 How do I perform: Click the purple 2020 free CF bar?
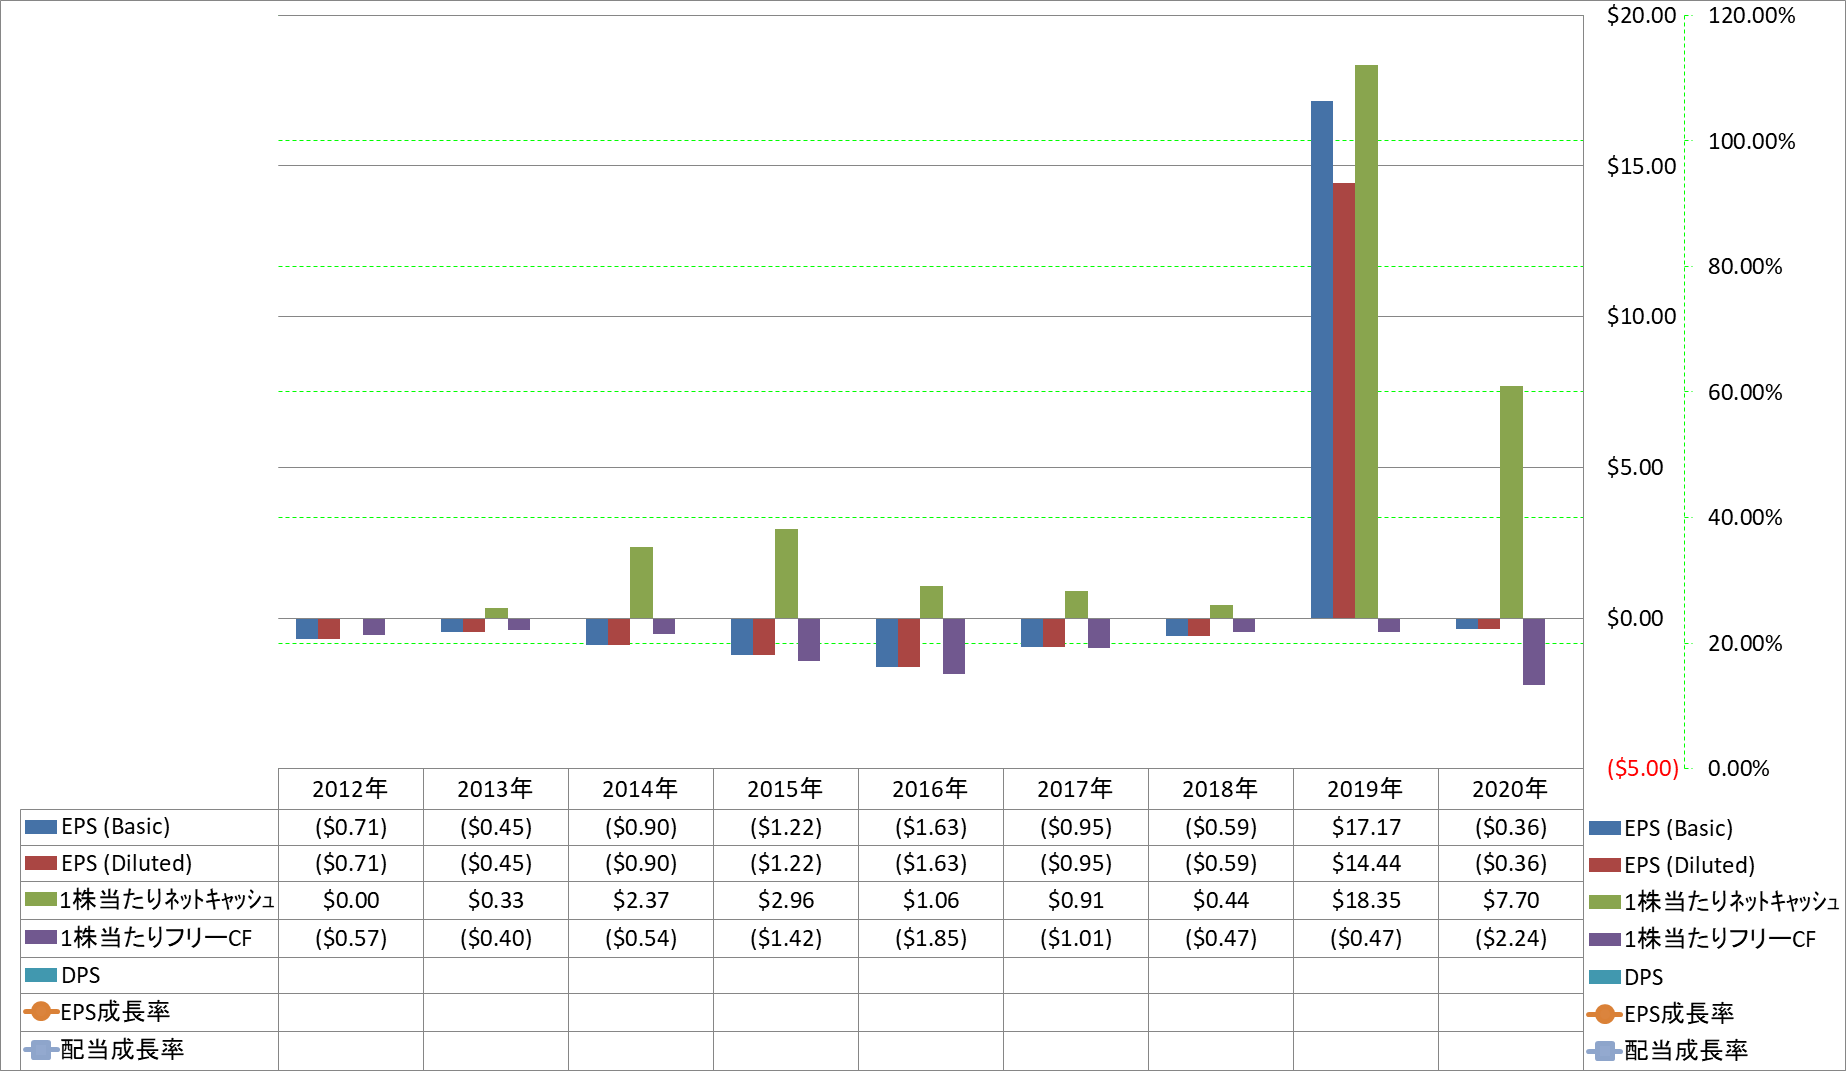click(1534, 651)
